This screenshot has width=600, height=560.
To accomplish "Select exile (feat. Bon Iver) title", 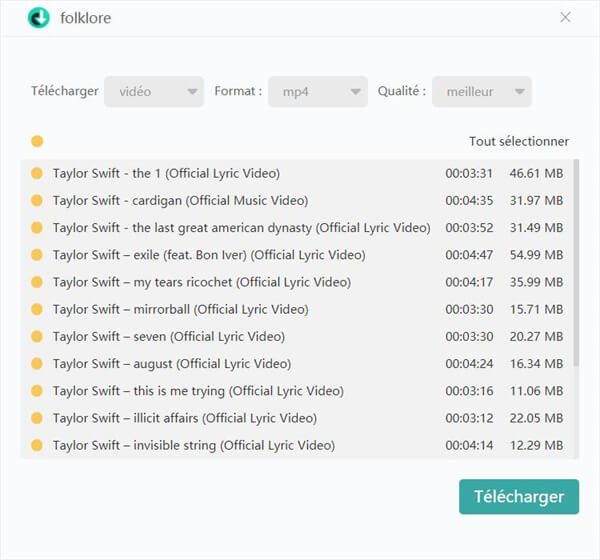I will point(209,255).
